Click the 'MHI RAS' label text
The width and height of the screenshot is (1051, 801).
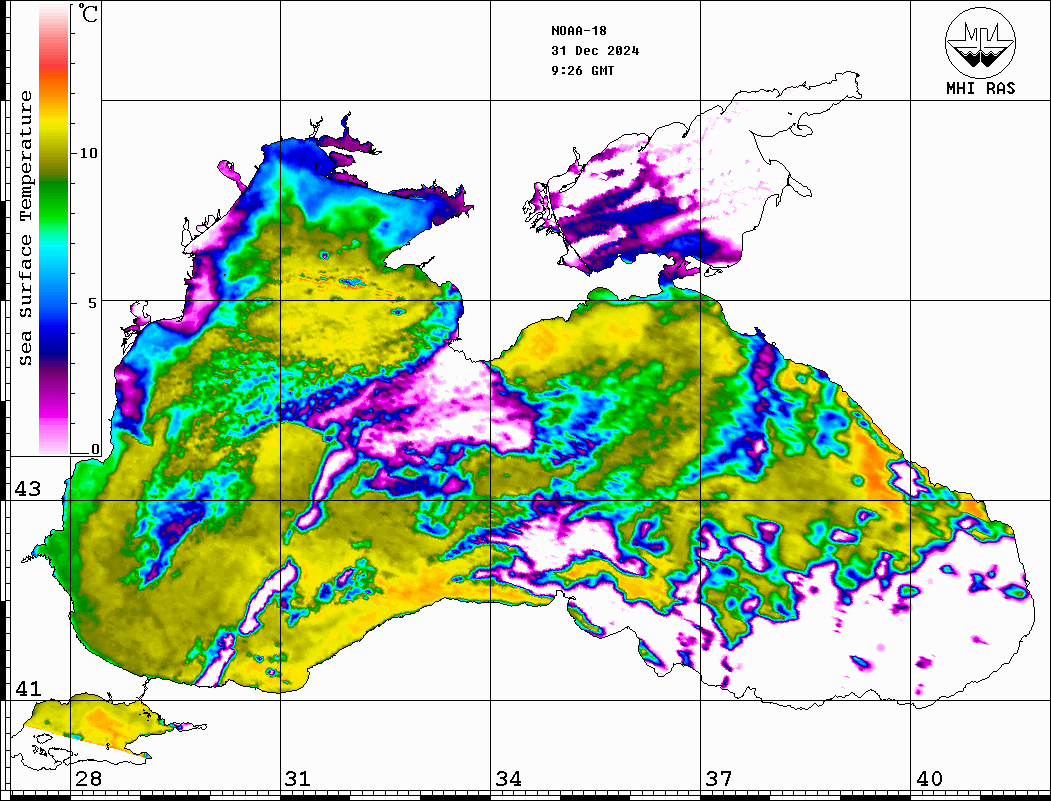tap(980, 88)
